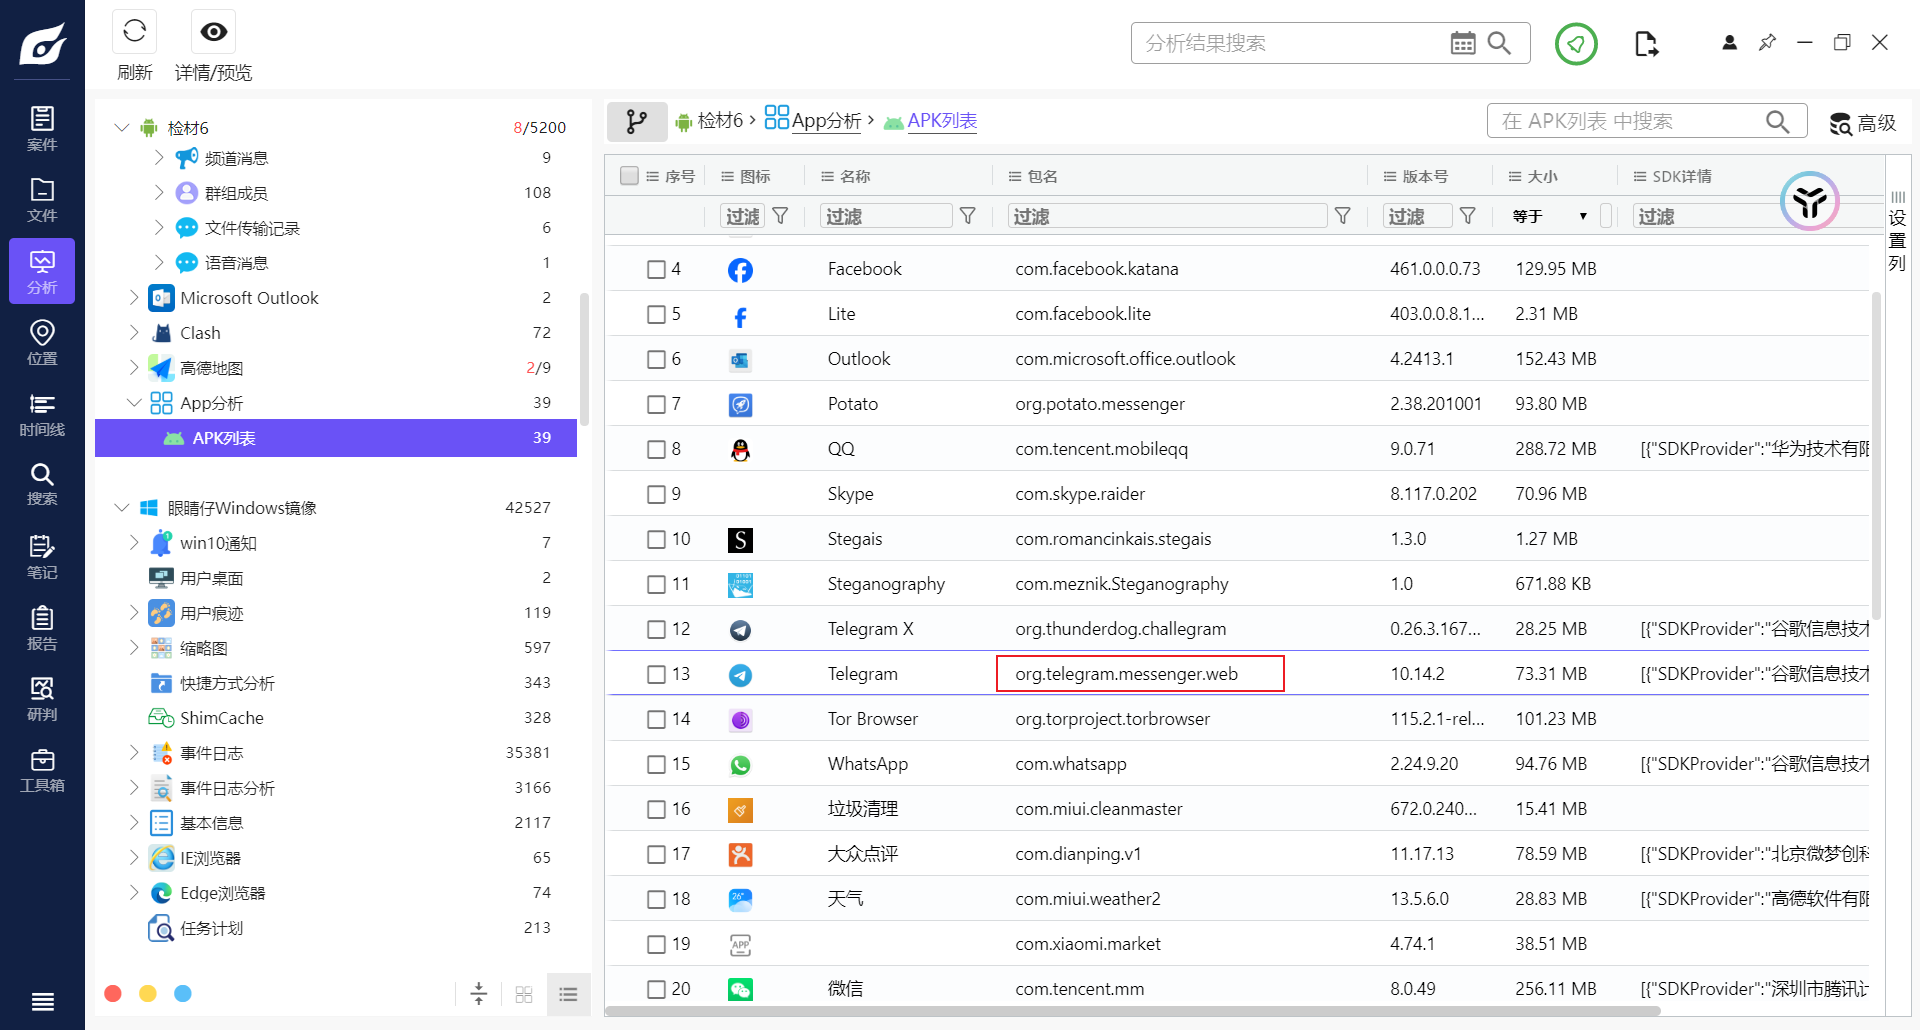Image resolution: width=1920 pixels, height=1030 pixels.
Task: Check the select-all checkbox in table header
Action: point(629,176)
